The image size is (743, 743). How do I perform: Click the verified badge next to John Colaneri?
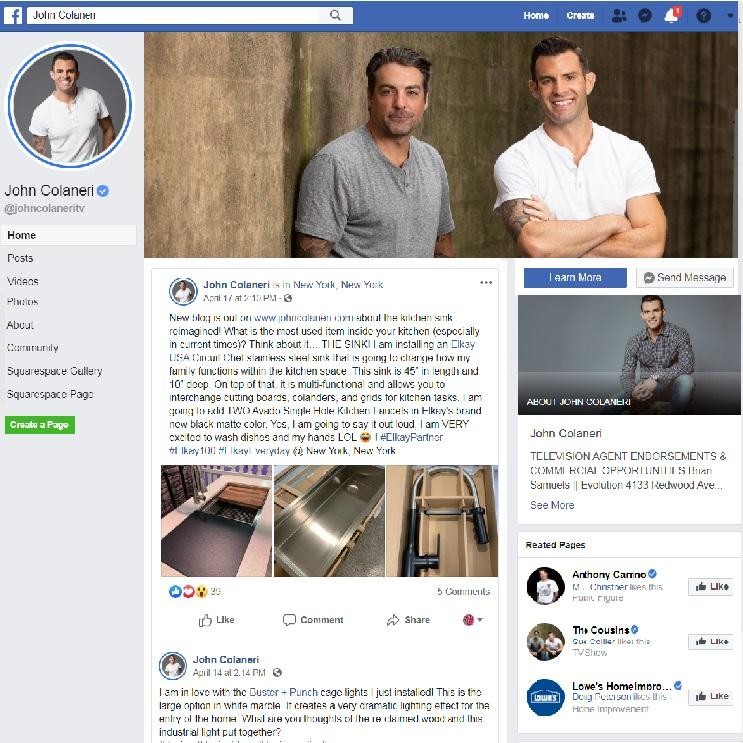click(x=103, y=191)
